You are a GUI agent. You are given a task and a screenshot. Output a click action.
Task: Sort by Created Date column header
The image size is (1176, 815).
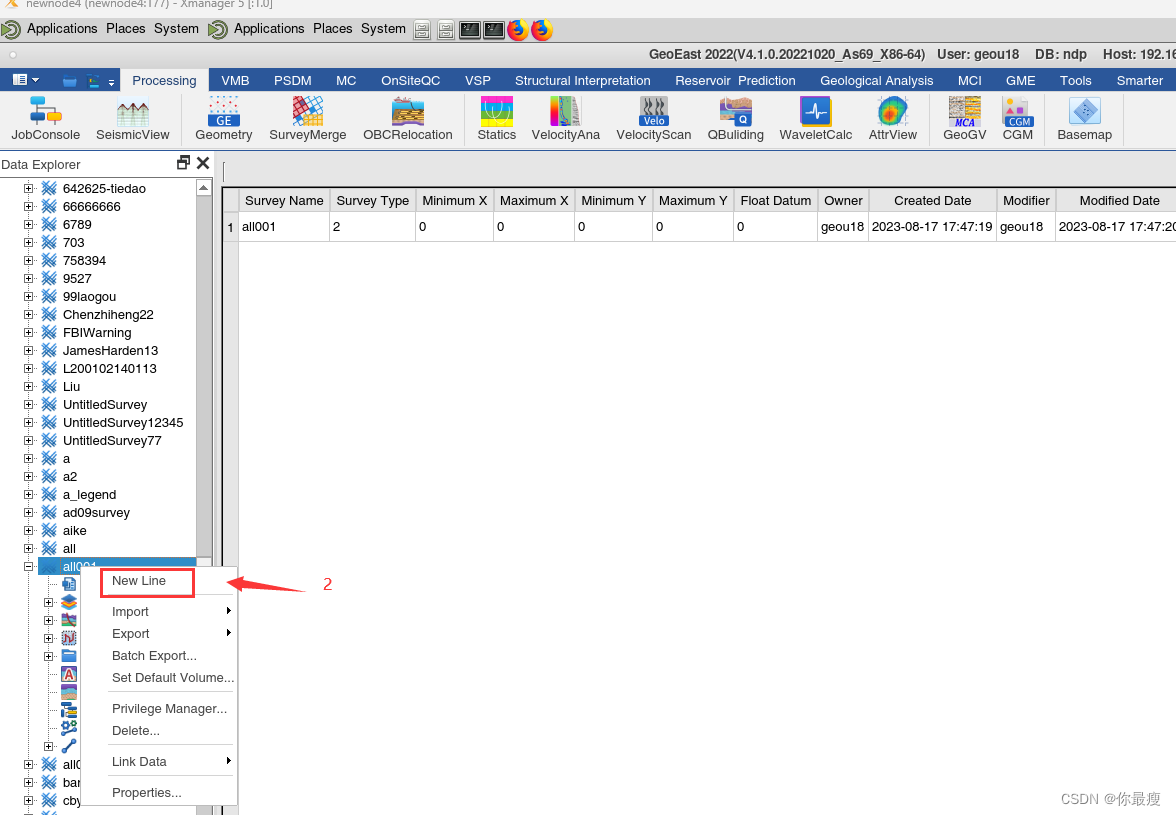pyautogui.click(x=932, y=200)
